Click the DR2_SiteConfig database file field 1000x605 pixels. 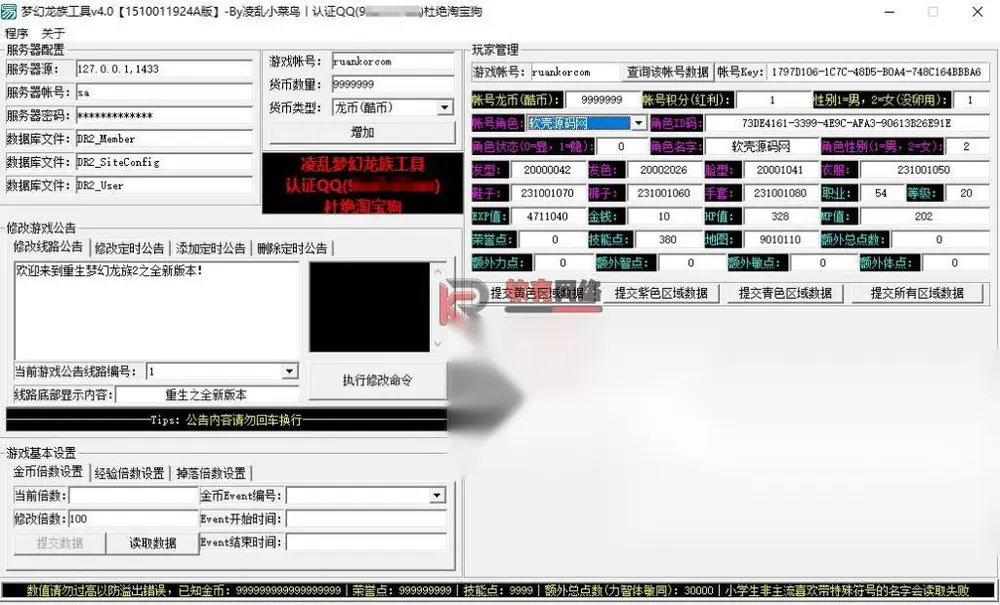click(x=165, y=162)
